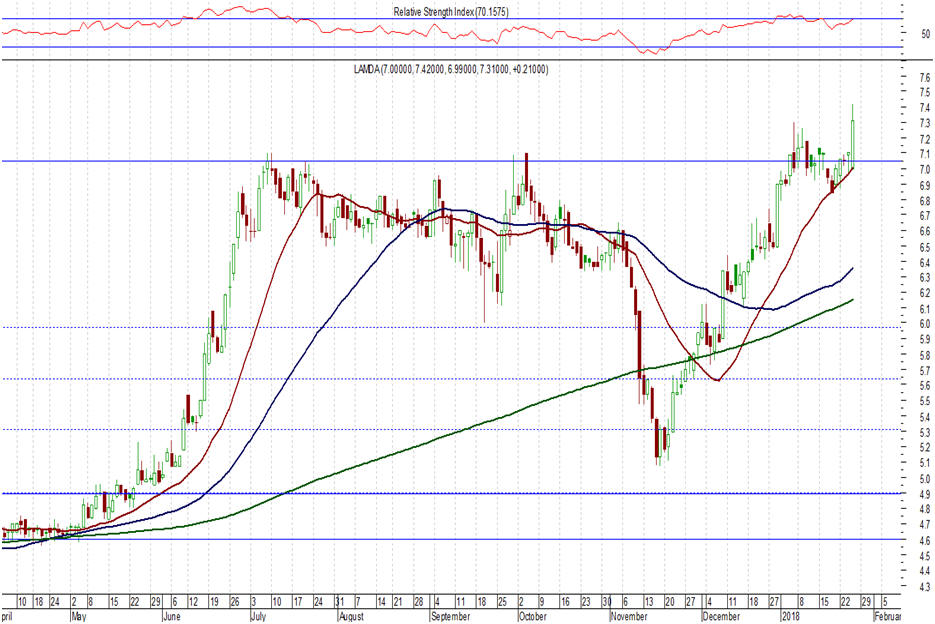
Task: Click the 6.3 price axis label
Action: [924, 277]
